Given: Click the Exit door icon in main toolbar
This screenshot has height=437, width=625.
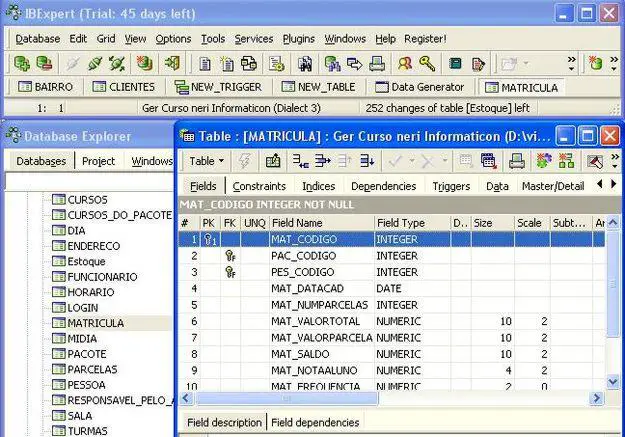Looking at the screenshot, I should tap(172, 63).
